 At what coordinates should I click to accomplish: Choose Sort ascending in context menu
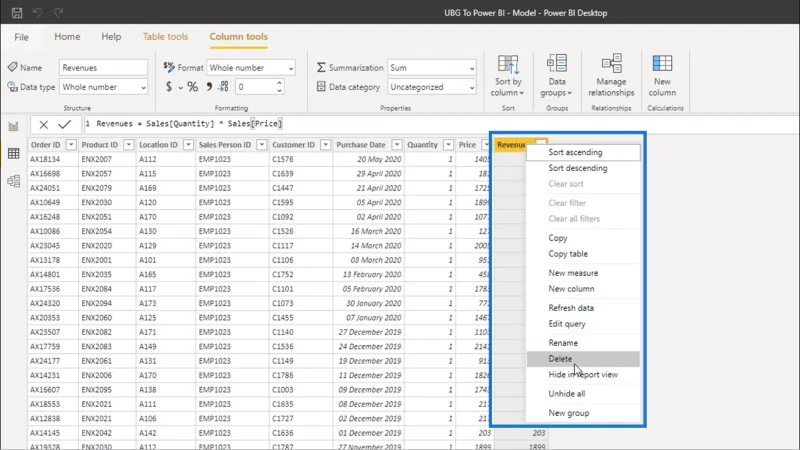pos(583,152)
